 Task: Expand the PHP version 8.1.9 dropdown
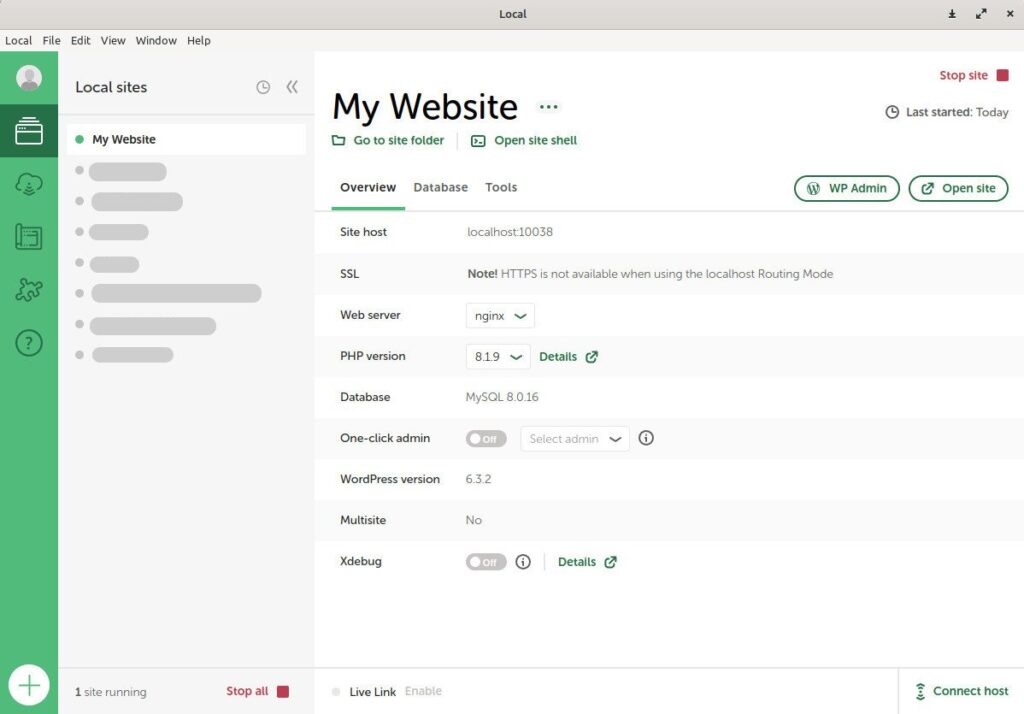click(498, 356)
